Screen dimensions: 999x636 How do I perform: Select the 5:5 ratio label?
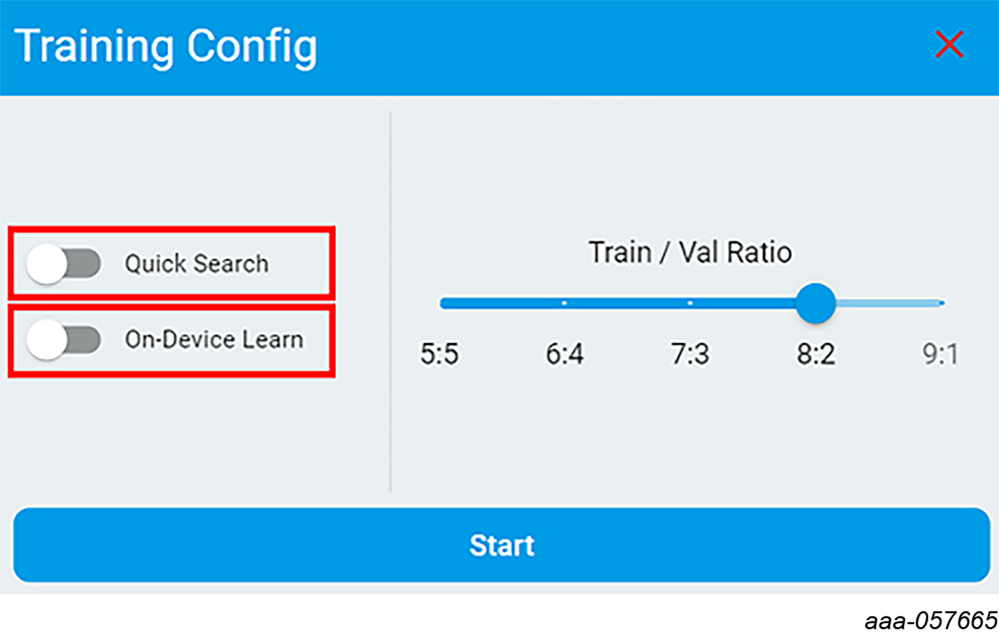point(440,354)
